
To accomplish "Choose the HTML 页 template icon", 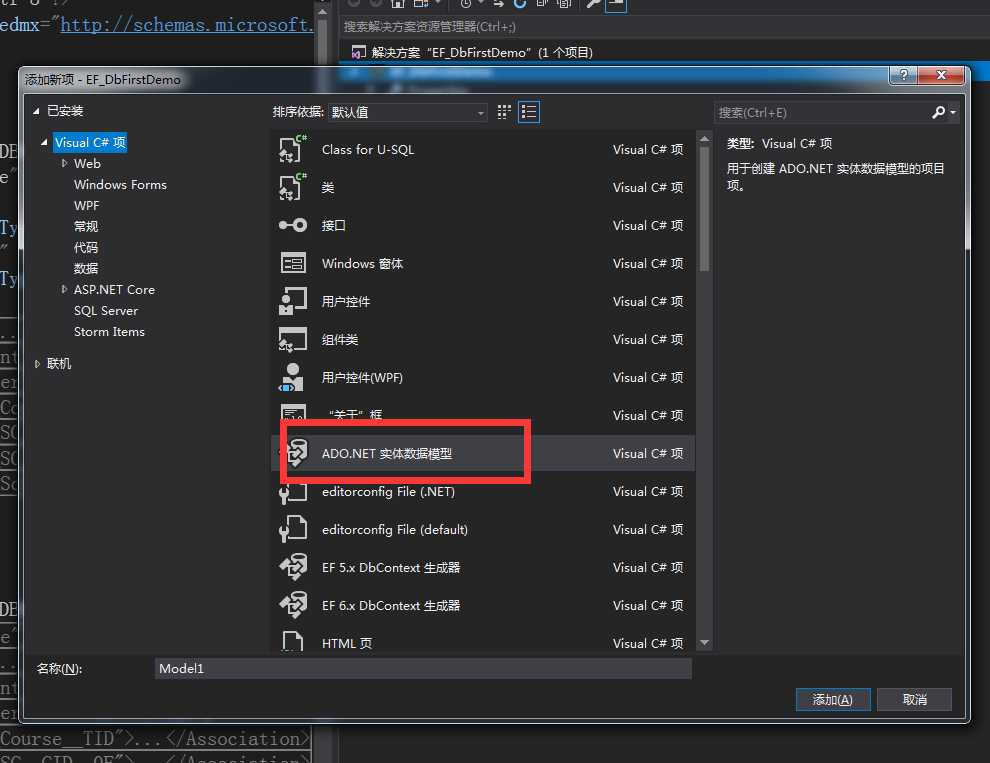I will (x=292, y=641).
